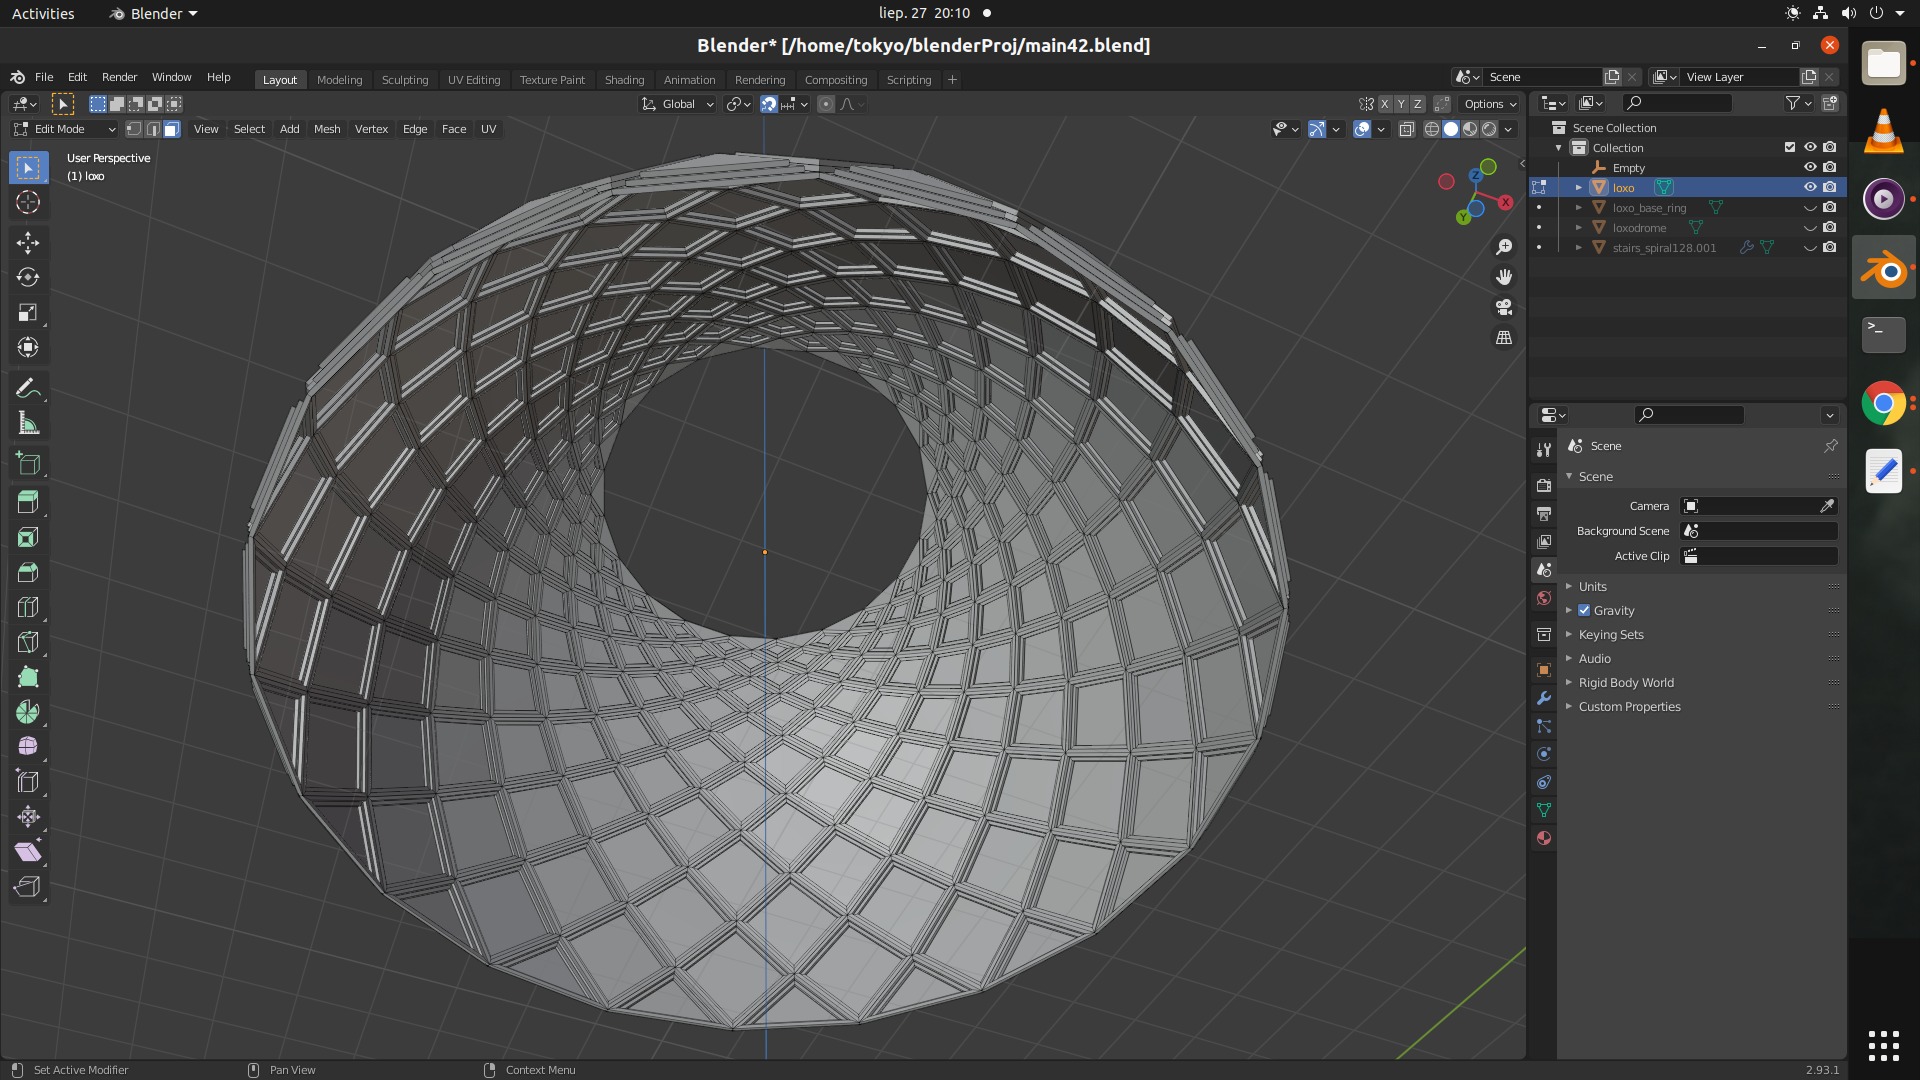Select the Transform tool icon
Screen dimensions: 1920x1080
click(28, 345)
